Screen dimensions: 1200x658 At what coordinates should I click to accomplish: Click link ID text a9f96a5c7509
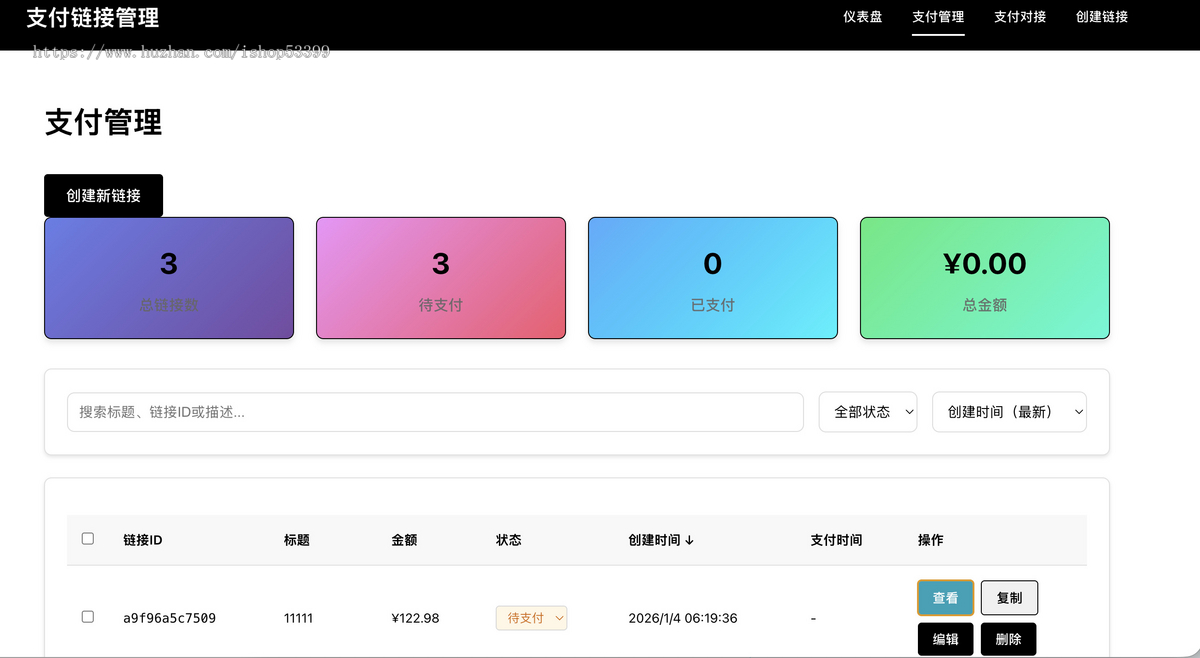169,618
